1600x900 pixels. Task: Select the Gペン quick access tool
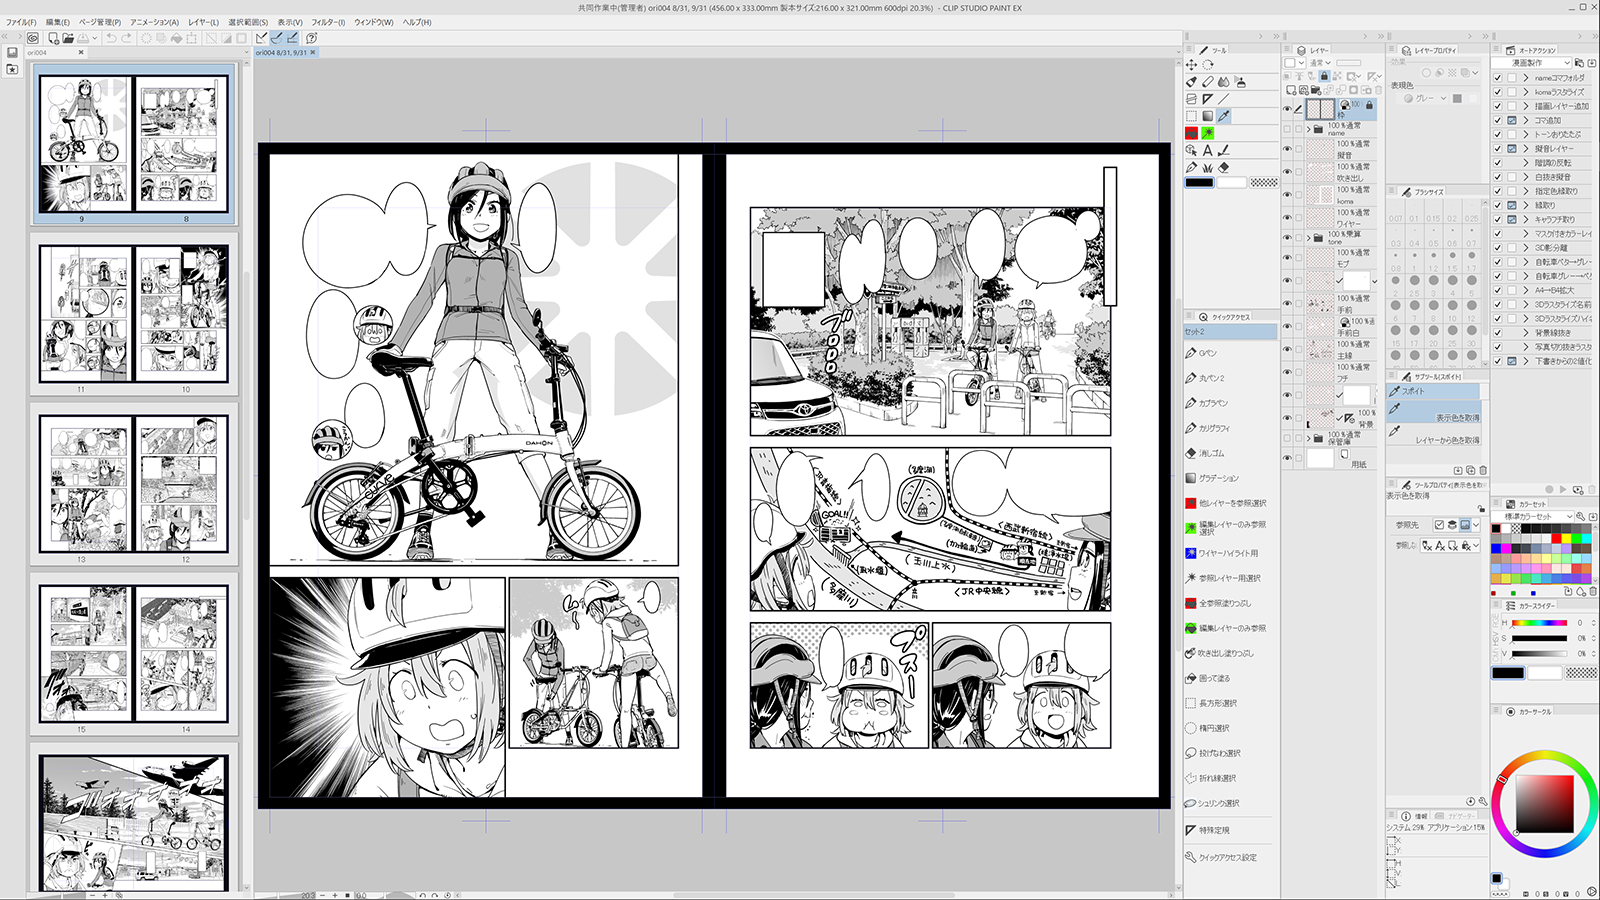point(1201,353)
